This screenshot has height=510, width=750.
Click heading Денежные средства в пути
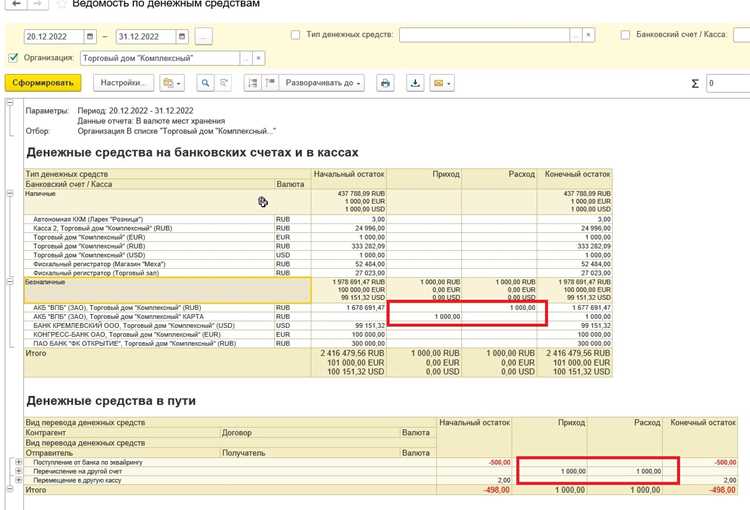(111, 400)
